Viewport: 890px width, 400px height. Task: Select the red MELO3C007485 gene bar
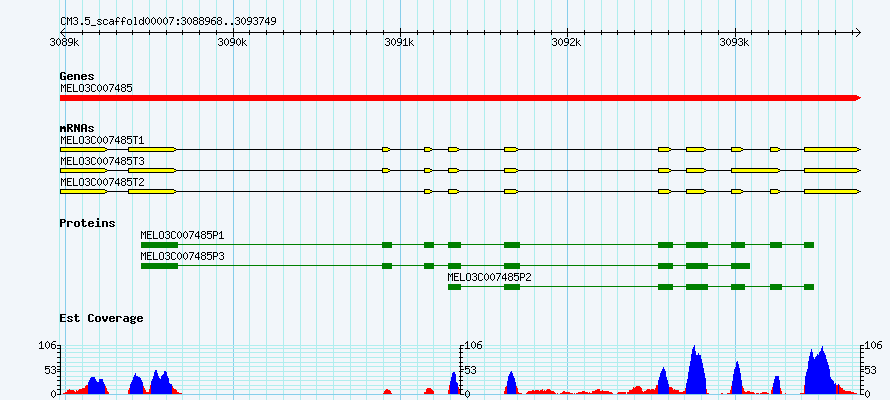coord(460,98)
